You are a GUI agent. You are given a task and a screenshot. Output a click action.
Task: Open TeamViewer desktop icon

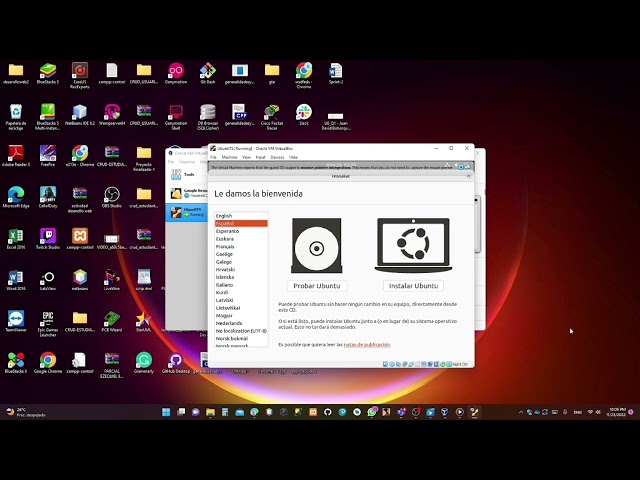point(16,321)
